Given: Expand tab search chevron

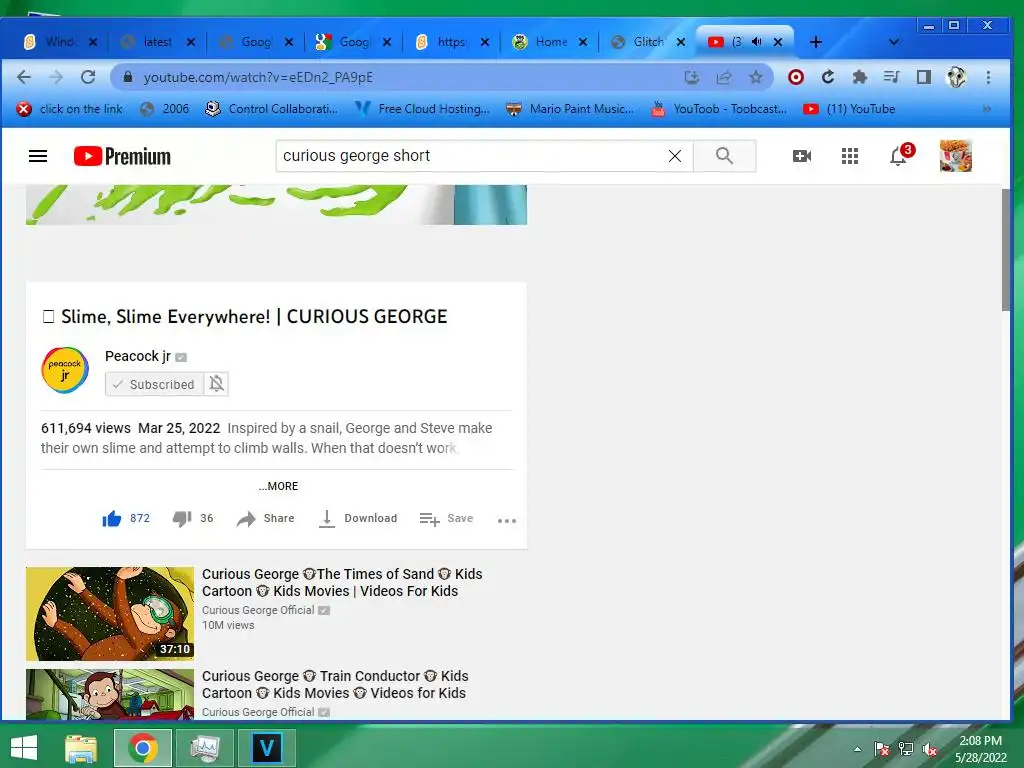Looking at the screenshot, I should click(894, 42).
